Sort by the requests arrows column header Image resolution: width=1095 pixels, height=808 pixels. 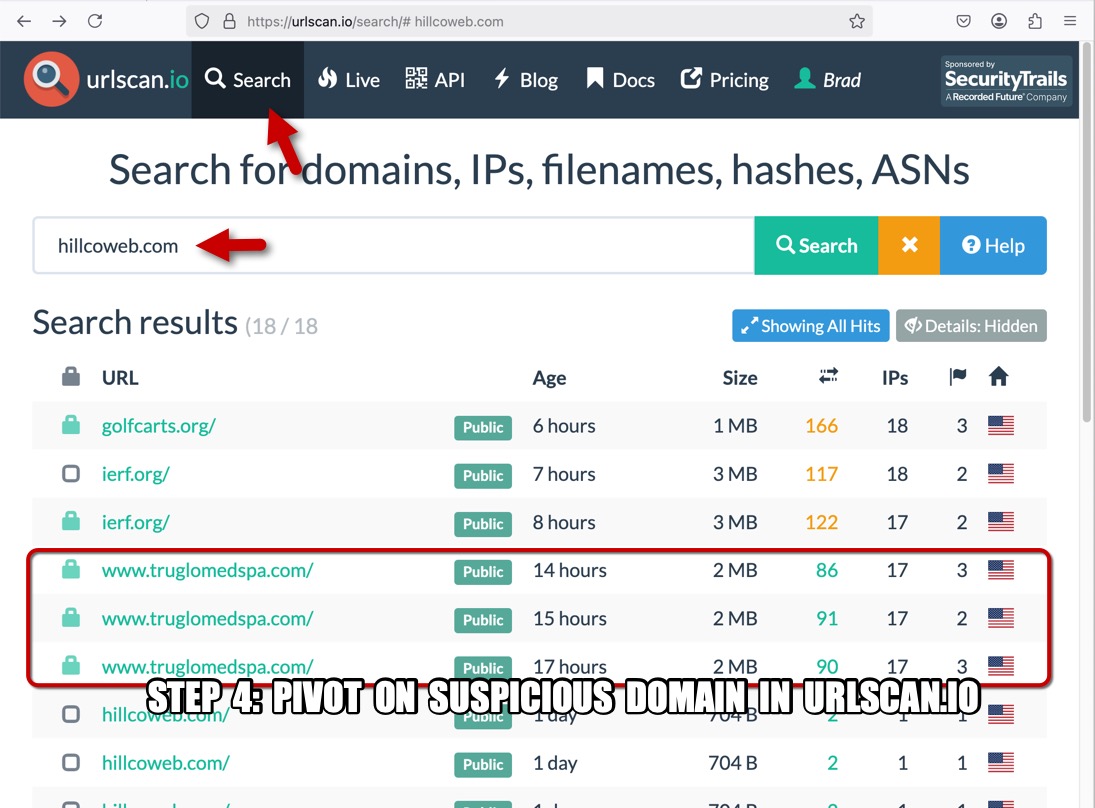(x=828, y=376)
